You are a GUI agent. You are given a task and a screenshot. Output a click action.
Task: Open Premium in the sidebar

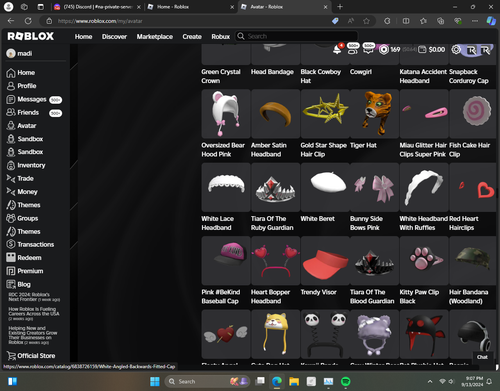point(25,271)
